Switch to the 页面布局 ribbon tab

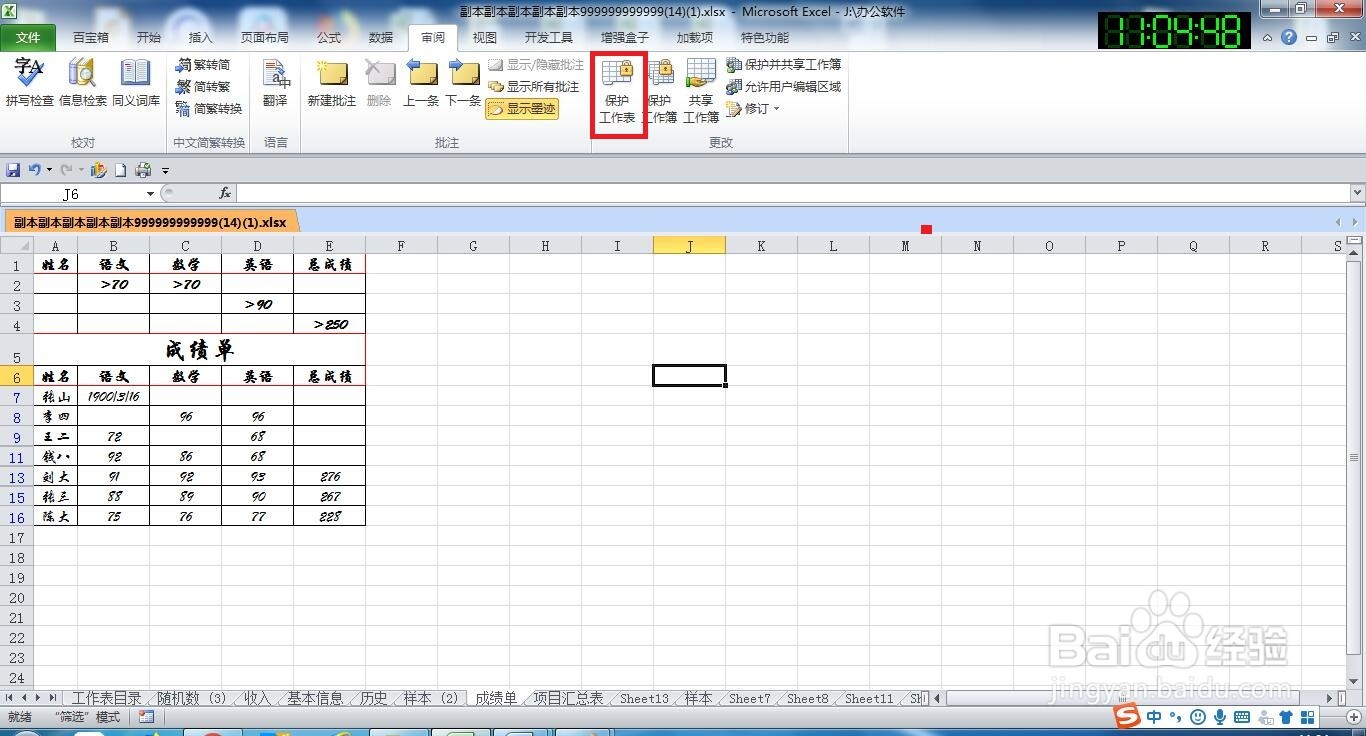tap(265, 38)
